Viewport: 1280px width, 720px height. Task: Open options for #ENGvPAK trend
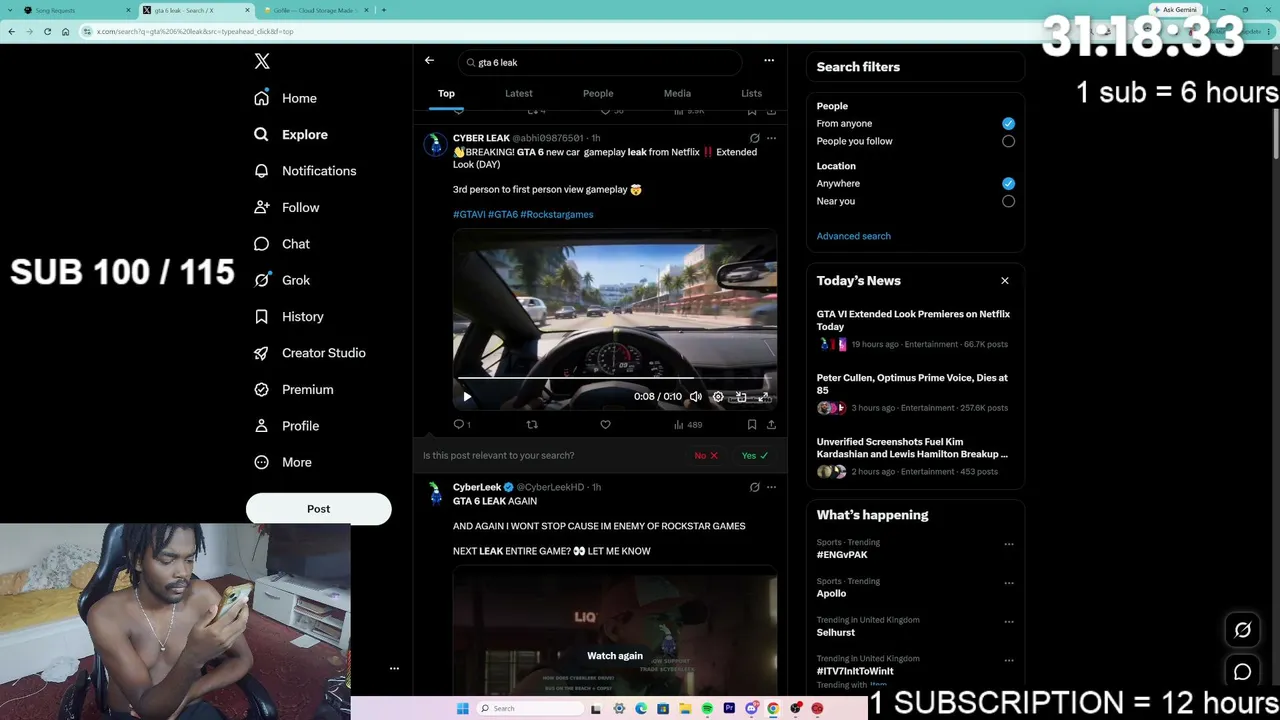click(1009, 545)
